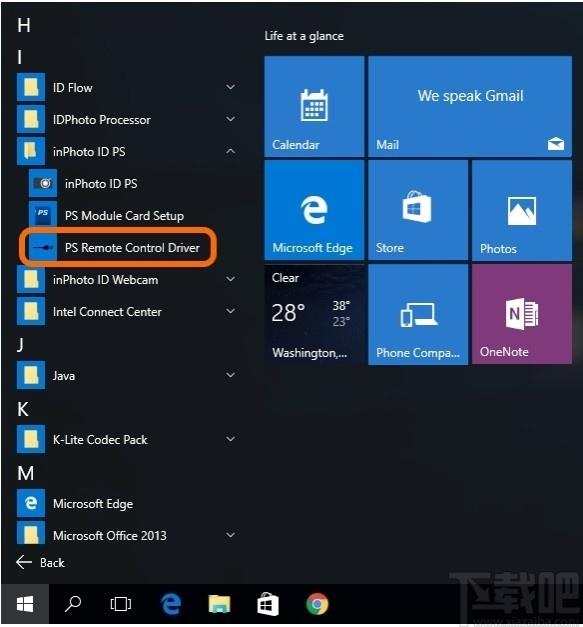Click the Java folder icon

pos(31,375)
